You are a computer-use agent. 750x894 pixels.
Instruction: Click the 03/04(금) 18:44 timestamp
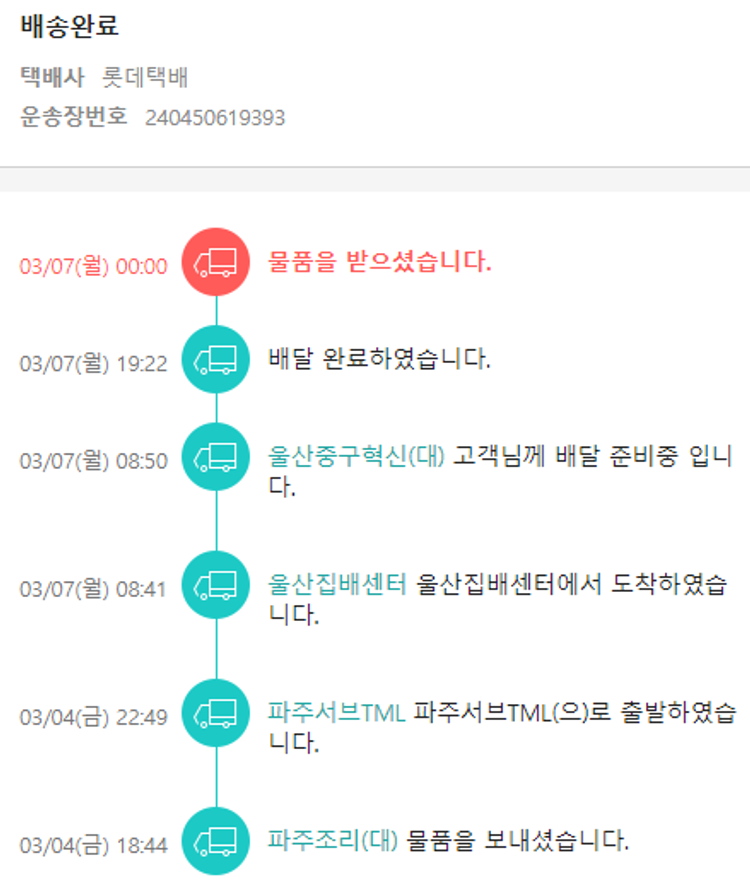click(x=94, y=845)
